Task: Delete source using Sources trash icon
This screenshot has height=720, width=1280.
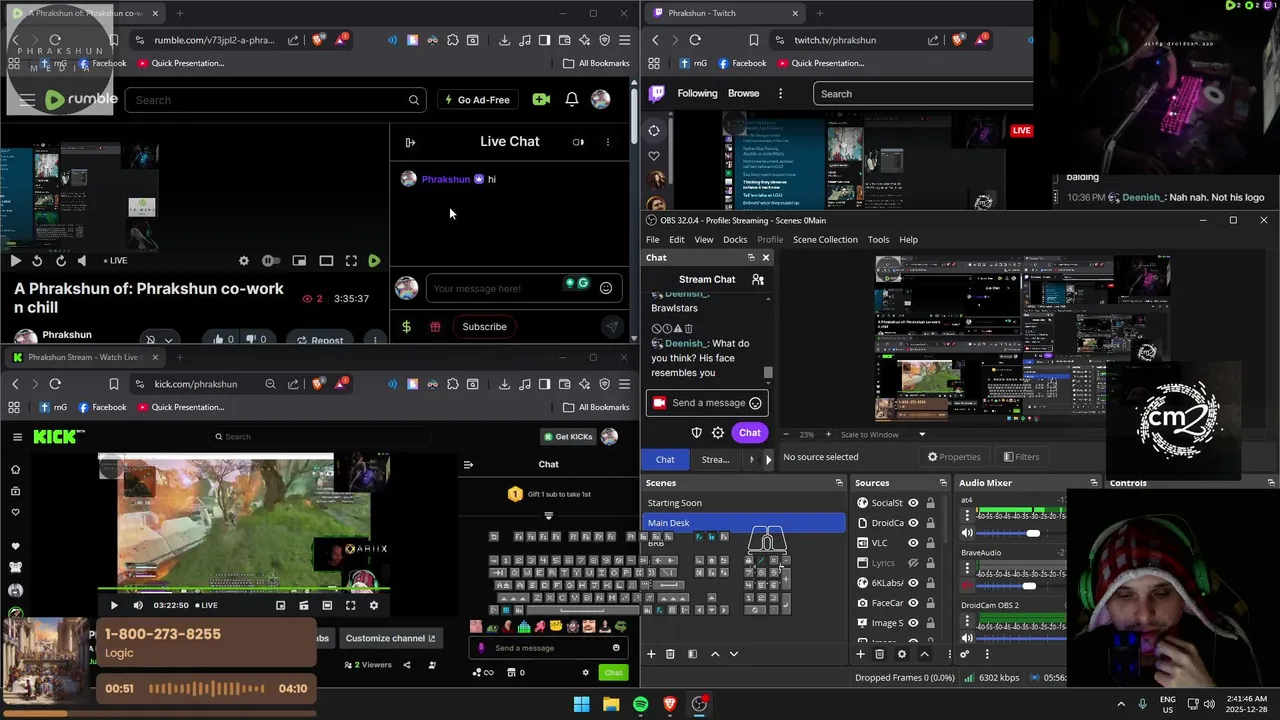Action: [x=880, y=654]
